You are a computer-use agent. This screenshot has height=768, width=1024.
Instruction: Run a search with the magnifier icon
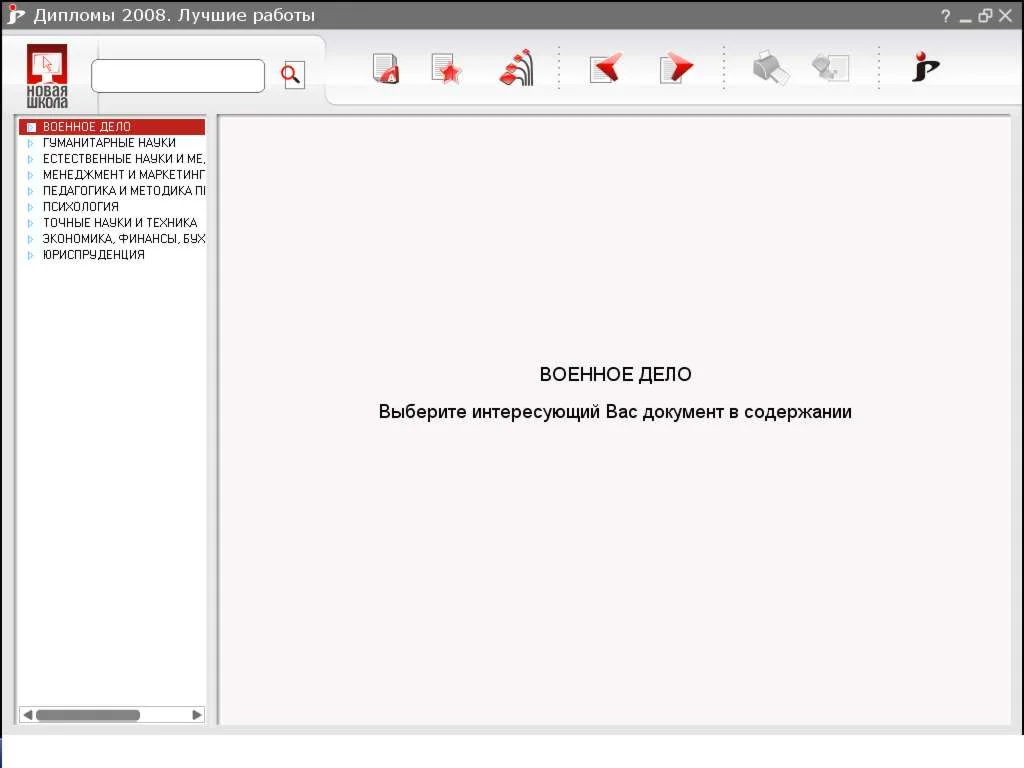tap(290, 75)
